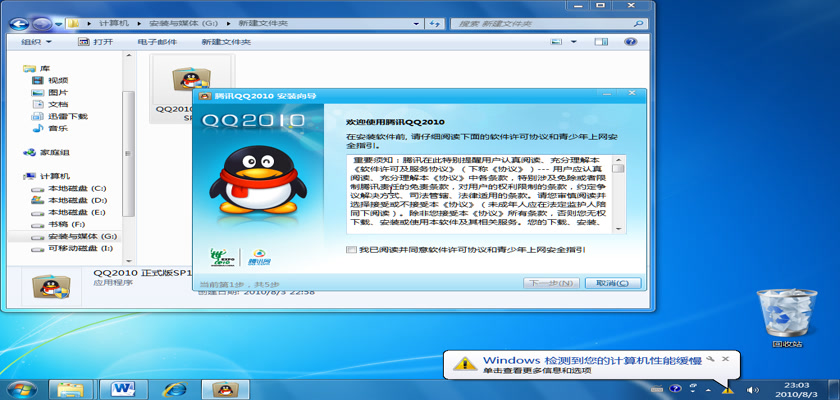
Task: Open the 组织 dropdown menu
Action: click(36, 41)
